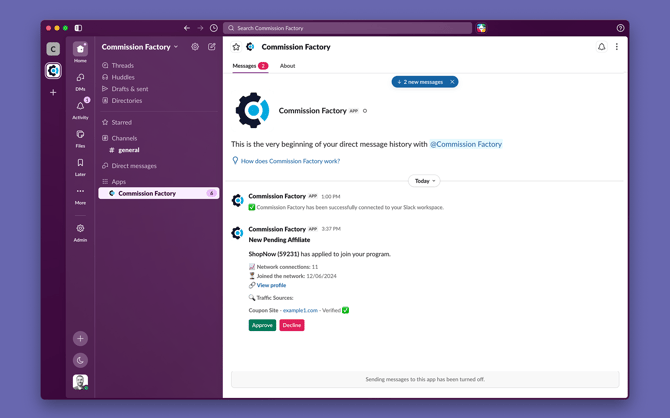Select the Commission Factory app in the sidebar
This screenshot has width=670, height=418.
[x=159, y=193]
